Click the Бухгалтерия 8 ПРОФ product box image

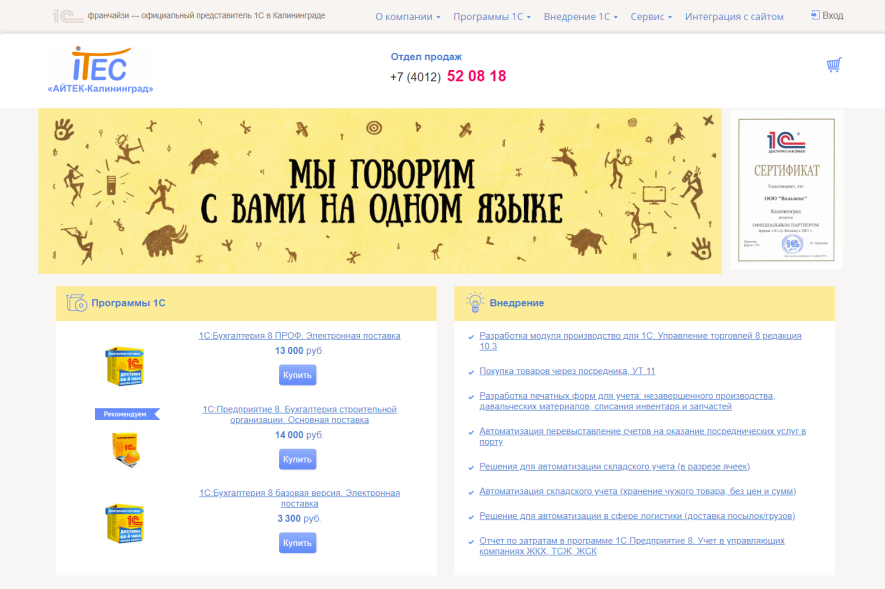point(125,366)
